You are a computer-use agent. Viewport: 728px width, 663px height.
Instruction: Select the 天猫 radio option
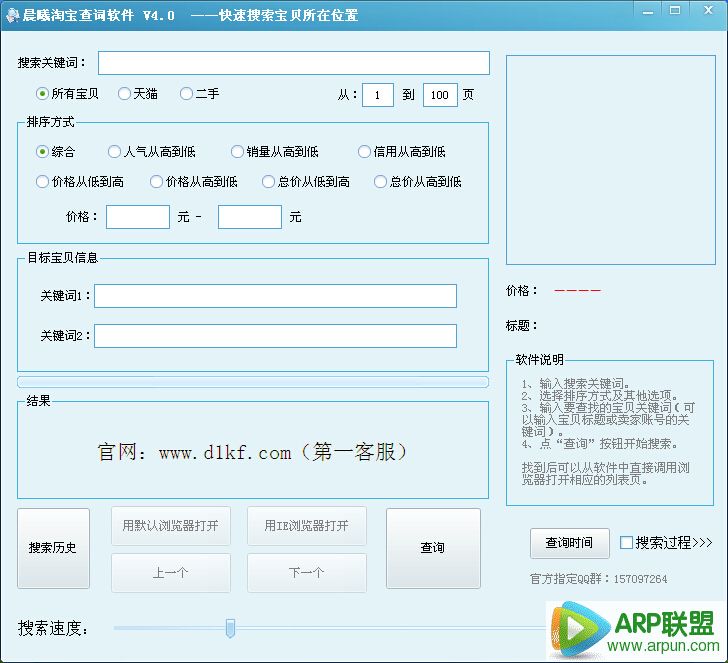click(124, 94)
